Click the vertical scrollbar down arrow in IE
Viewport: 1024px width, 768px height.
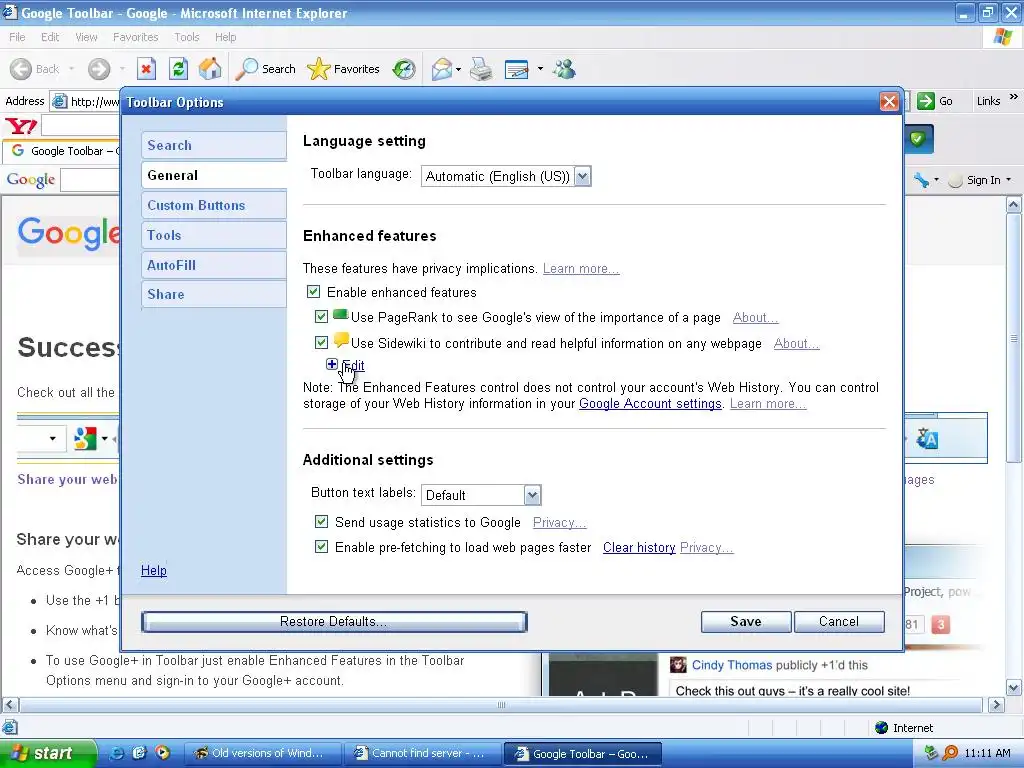tap(1014, 688)
